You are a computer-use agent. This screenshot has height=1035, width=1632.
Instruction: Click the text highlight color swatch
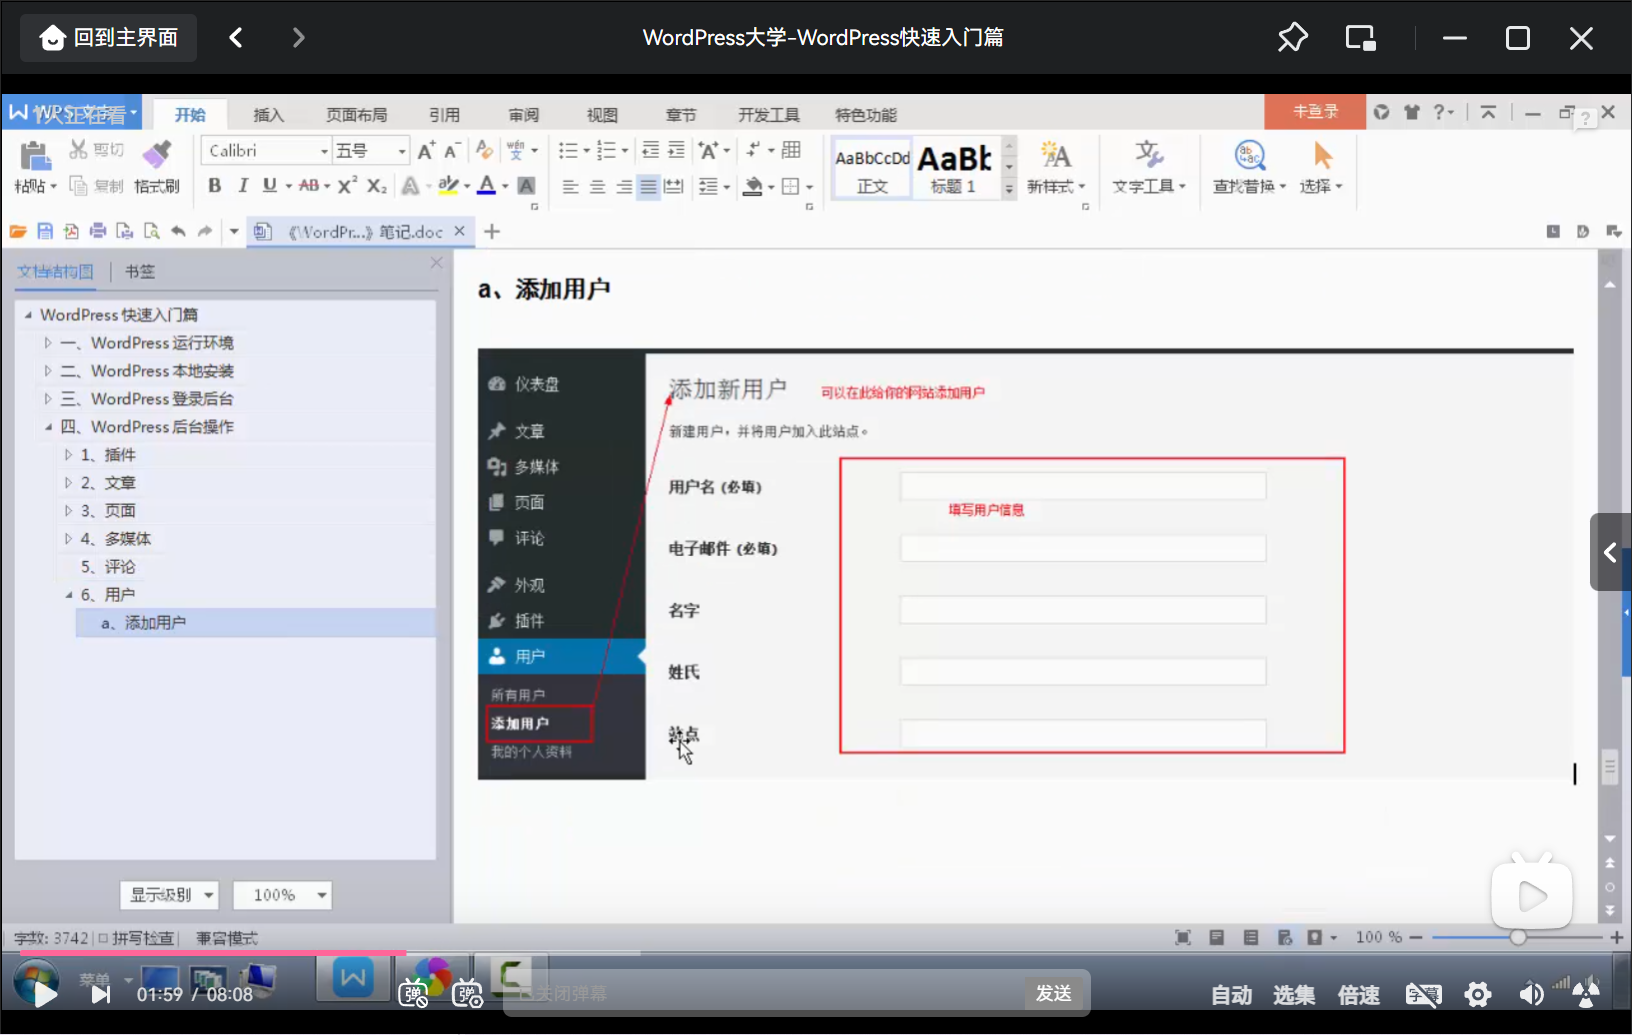coord(448,185)
